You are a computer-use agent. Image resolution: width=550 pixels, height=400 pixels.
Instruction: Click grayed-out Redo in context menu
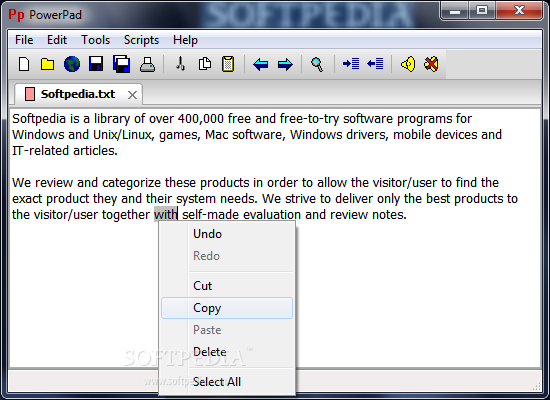[227, 256]
